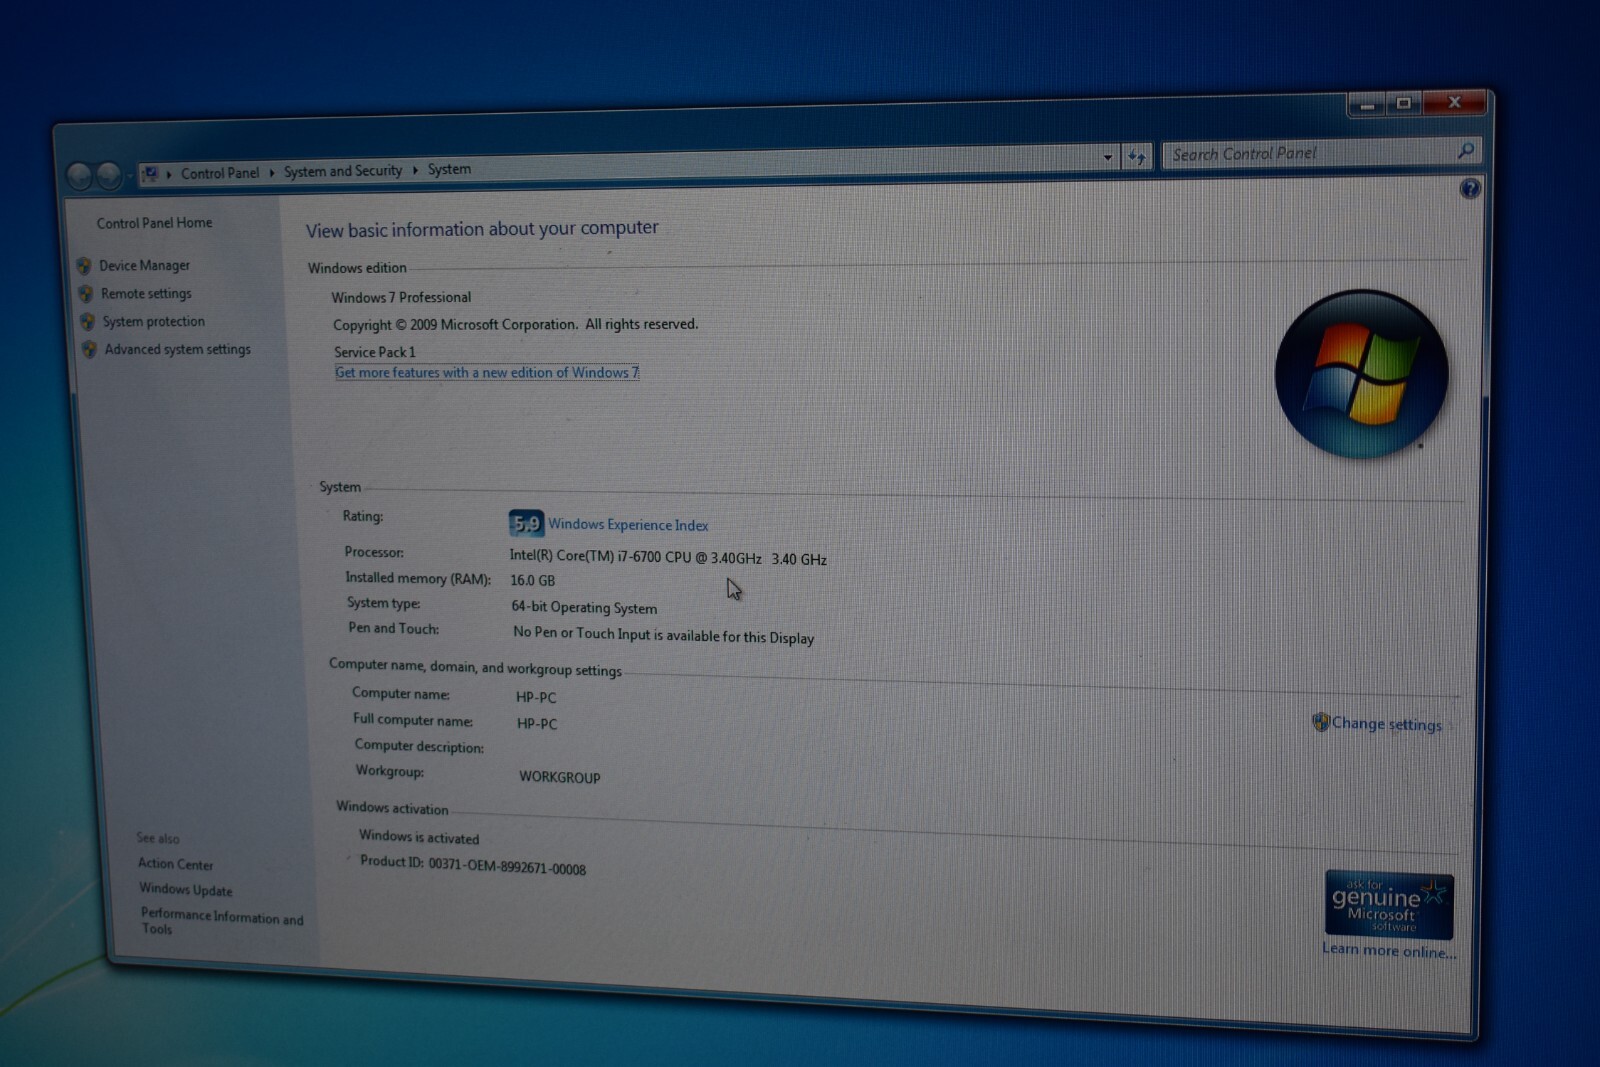Click Change settings link

click(1386, 723)
